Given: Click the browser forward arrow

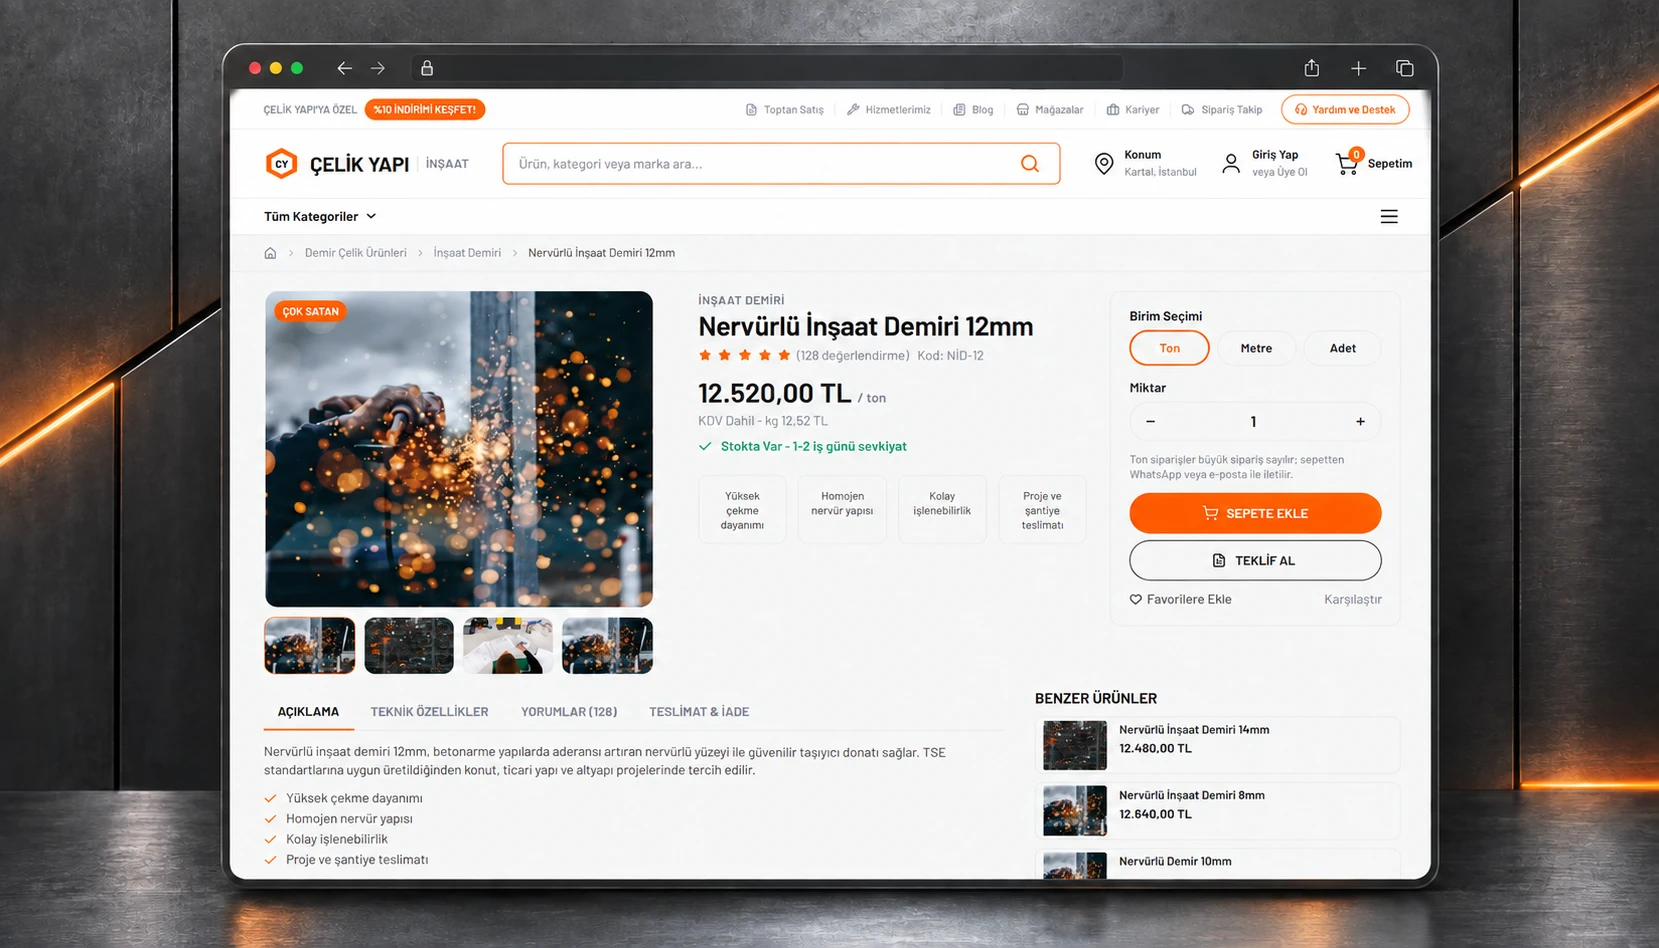Looking at the screenshot, I should [x=378, y=68].
